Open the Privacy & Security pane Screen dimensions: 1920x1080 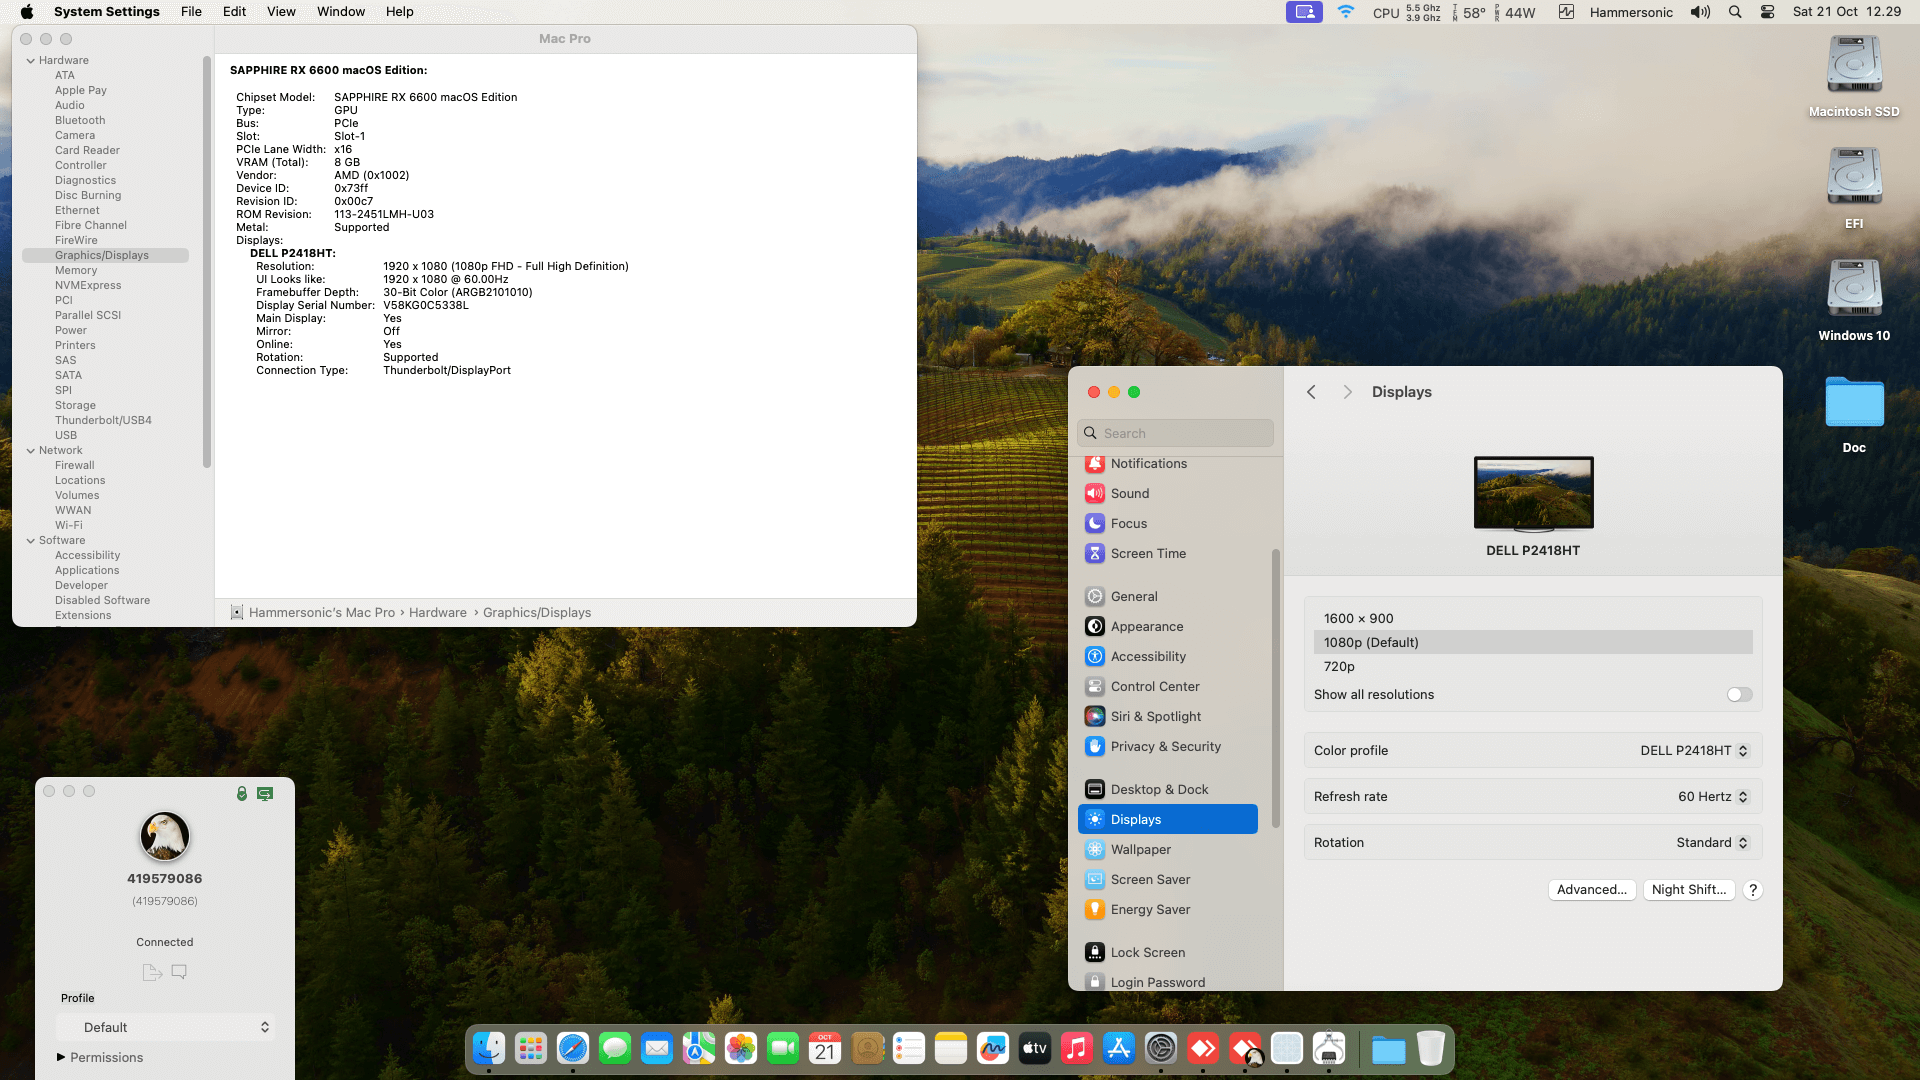(x=1165, y=747)
